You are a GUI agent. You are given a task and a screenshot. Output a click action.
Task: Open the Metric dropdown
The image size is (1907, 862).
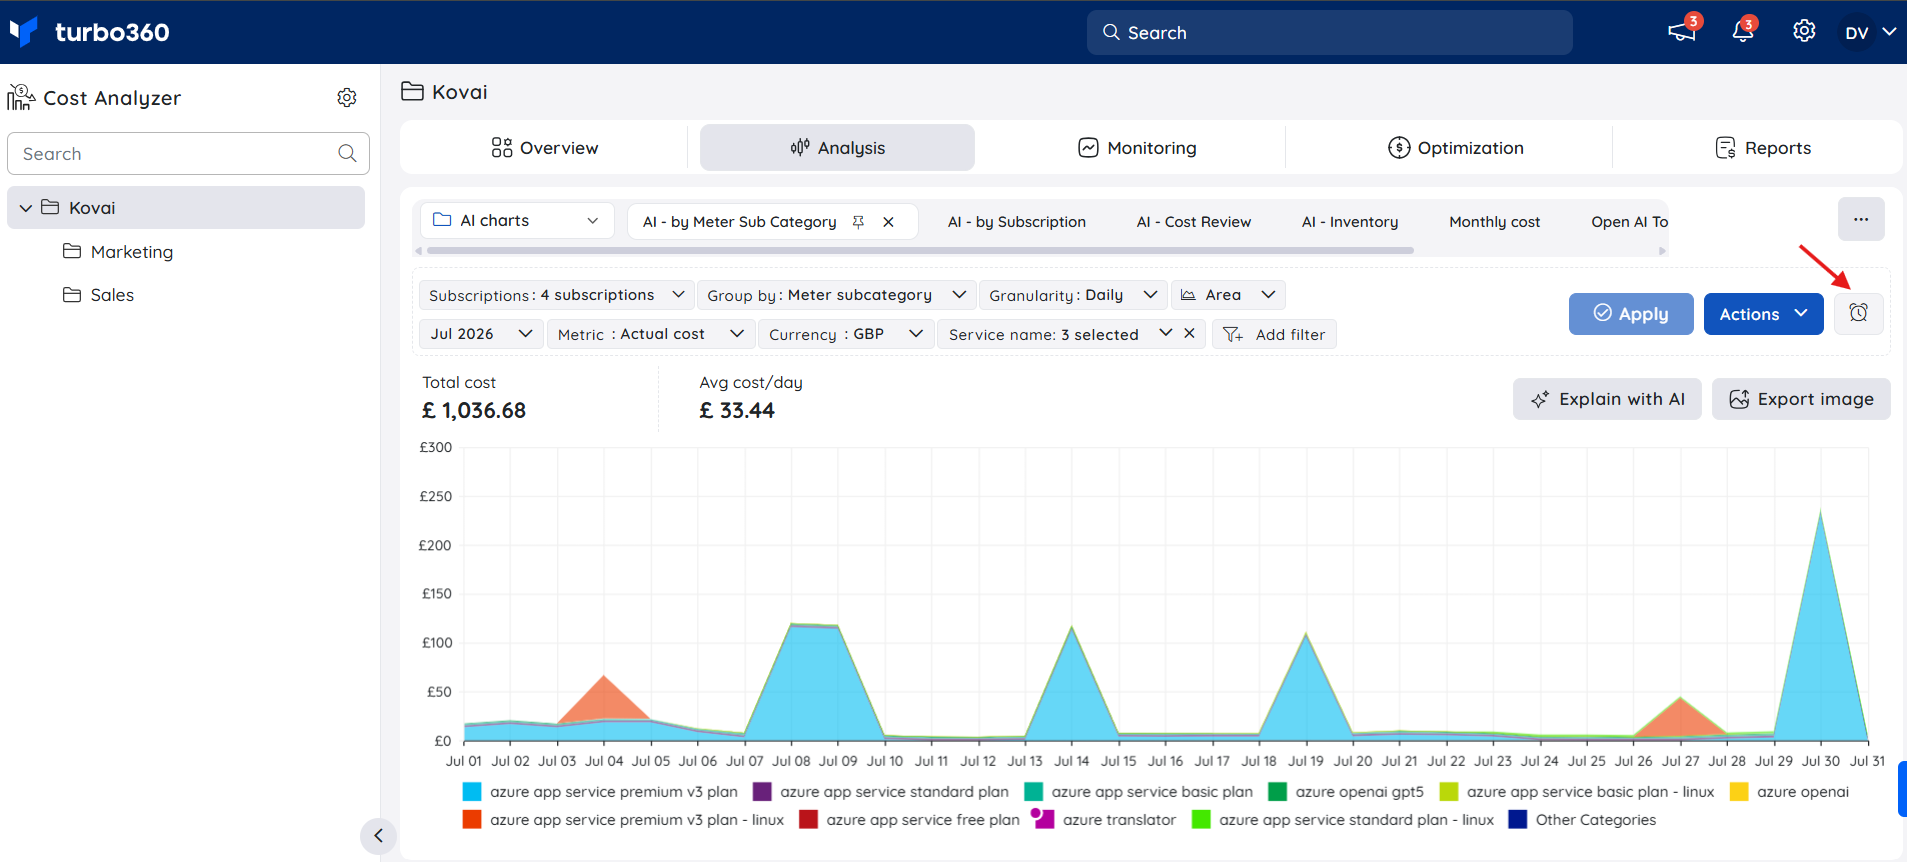click(x=650, y=334)
